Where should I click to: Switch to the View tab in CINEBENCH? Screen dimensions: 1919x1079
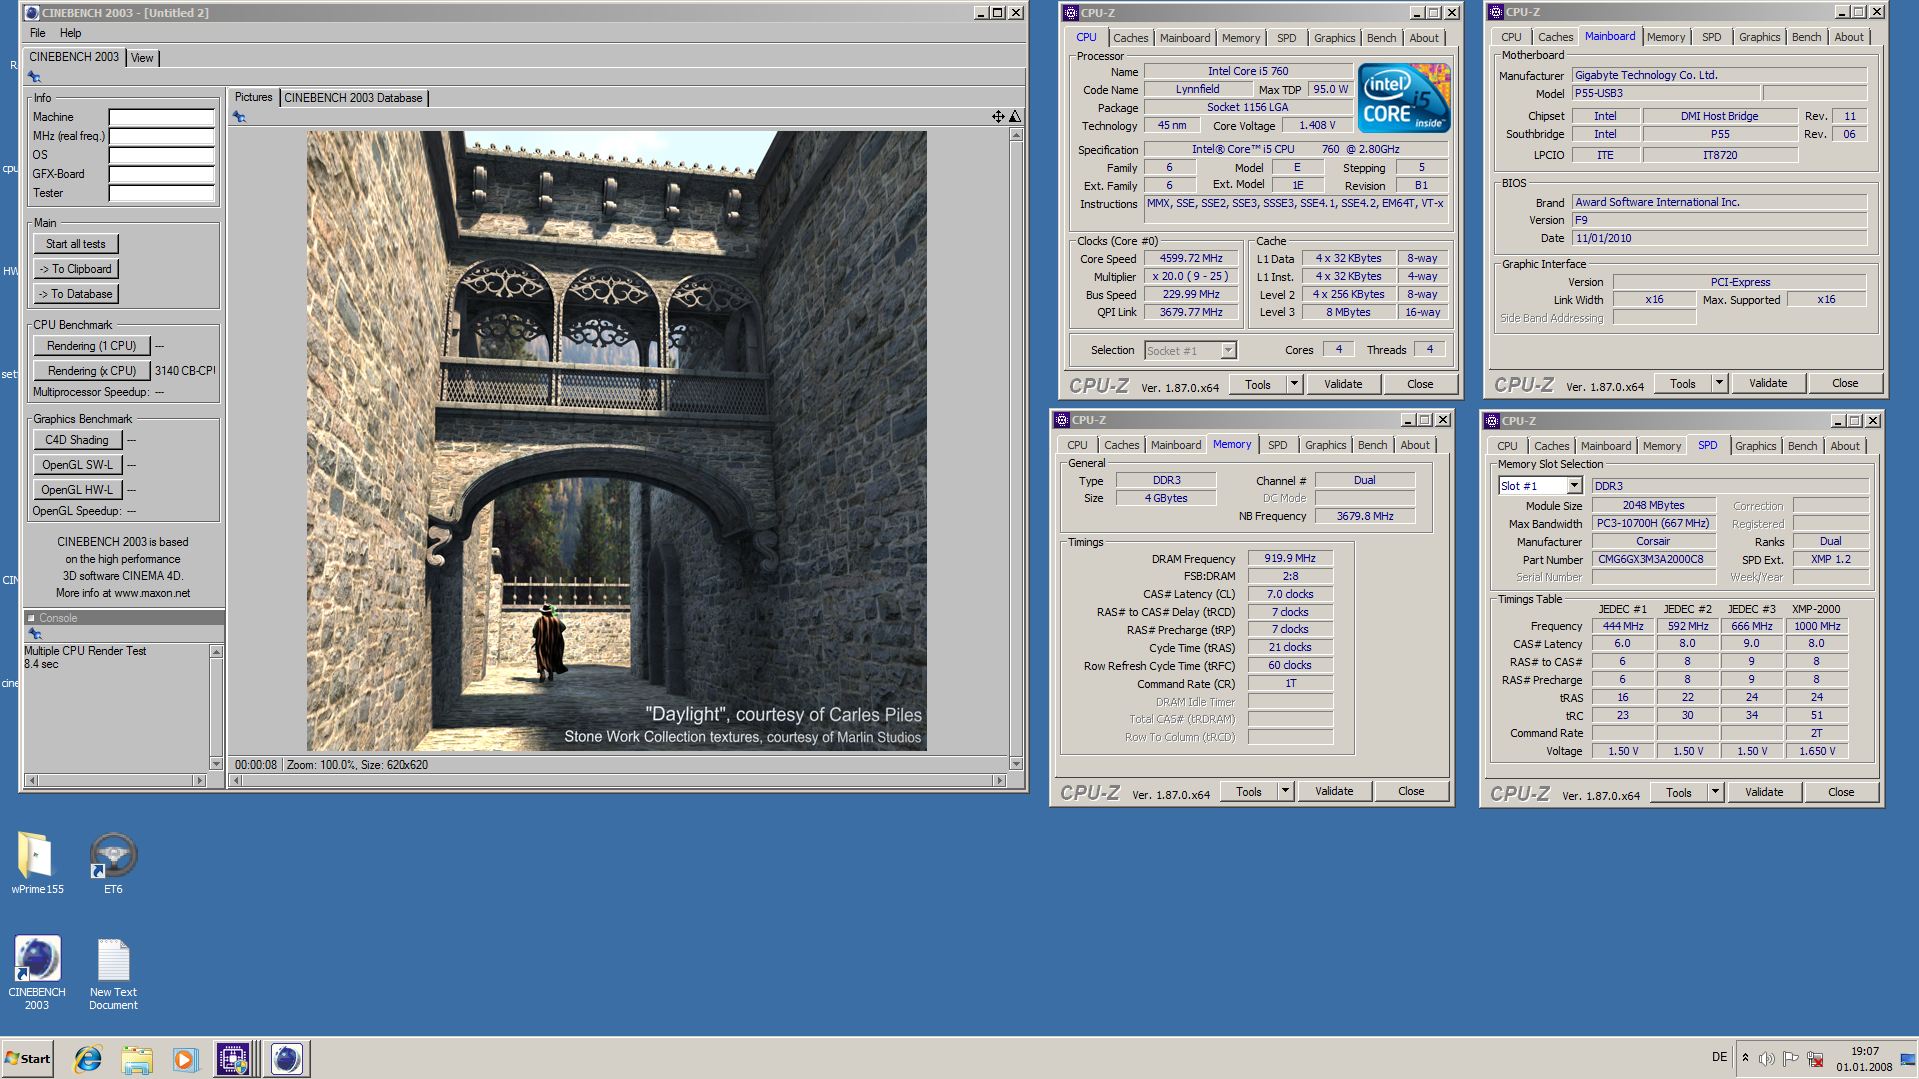142,58
